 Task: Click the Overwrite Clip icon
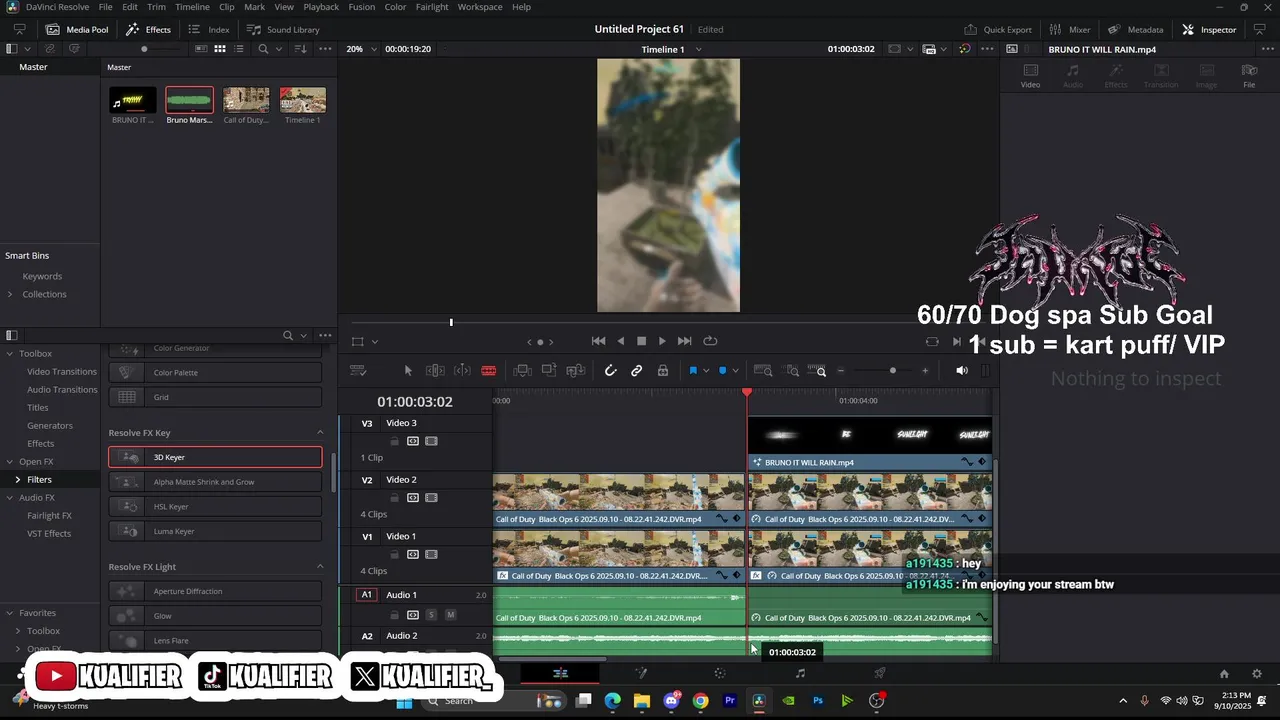(x=549, y=371)
